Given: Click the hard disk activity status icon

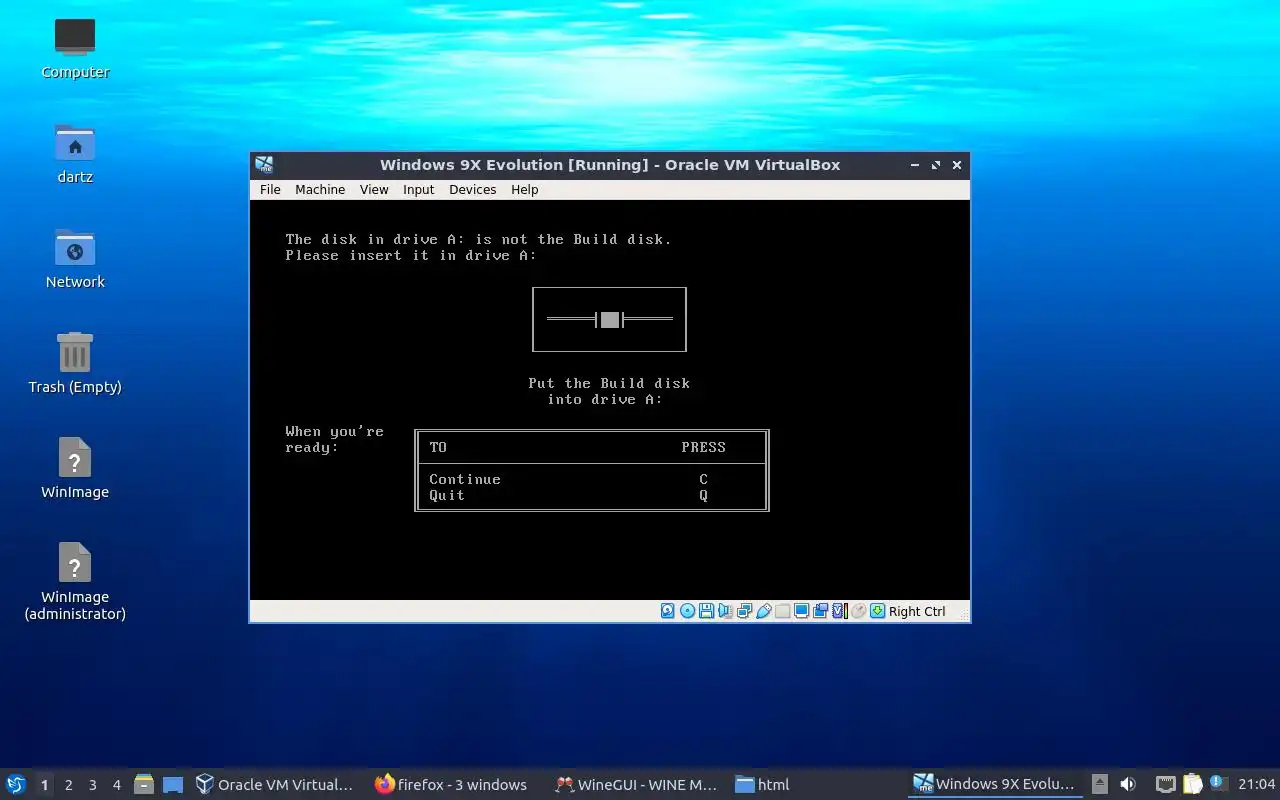Looking at the screenshot, I should [668, 611].
